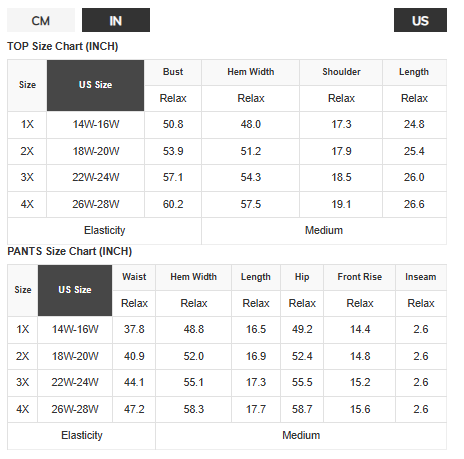This screenshot has width=464, height=459.
Task: Select 18W-20W cell in TOP chart
Action: [x=96, y=151]
